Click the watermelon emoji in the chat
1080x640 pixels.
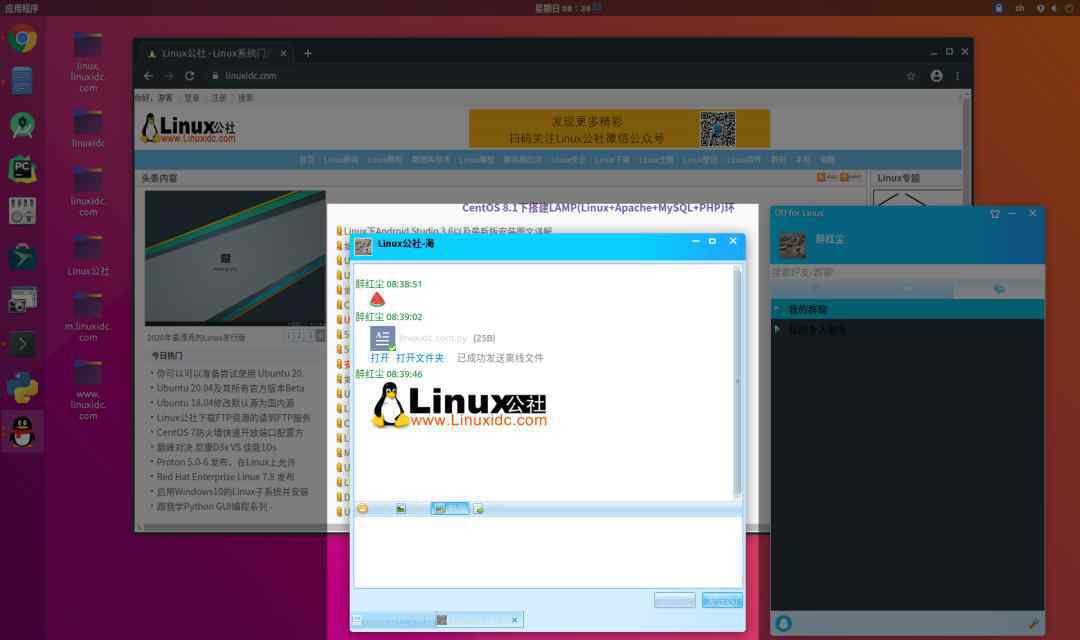377,299
